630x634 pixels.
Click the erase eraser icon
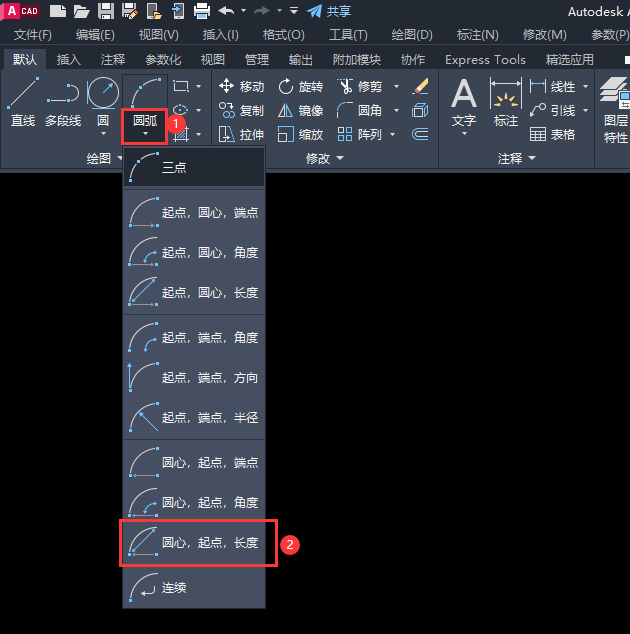[x=420, y=86]
